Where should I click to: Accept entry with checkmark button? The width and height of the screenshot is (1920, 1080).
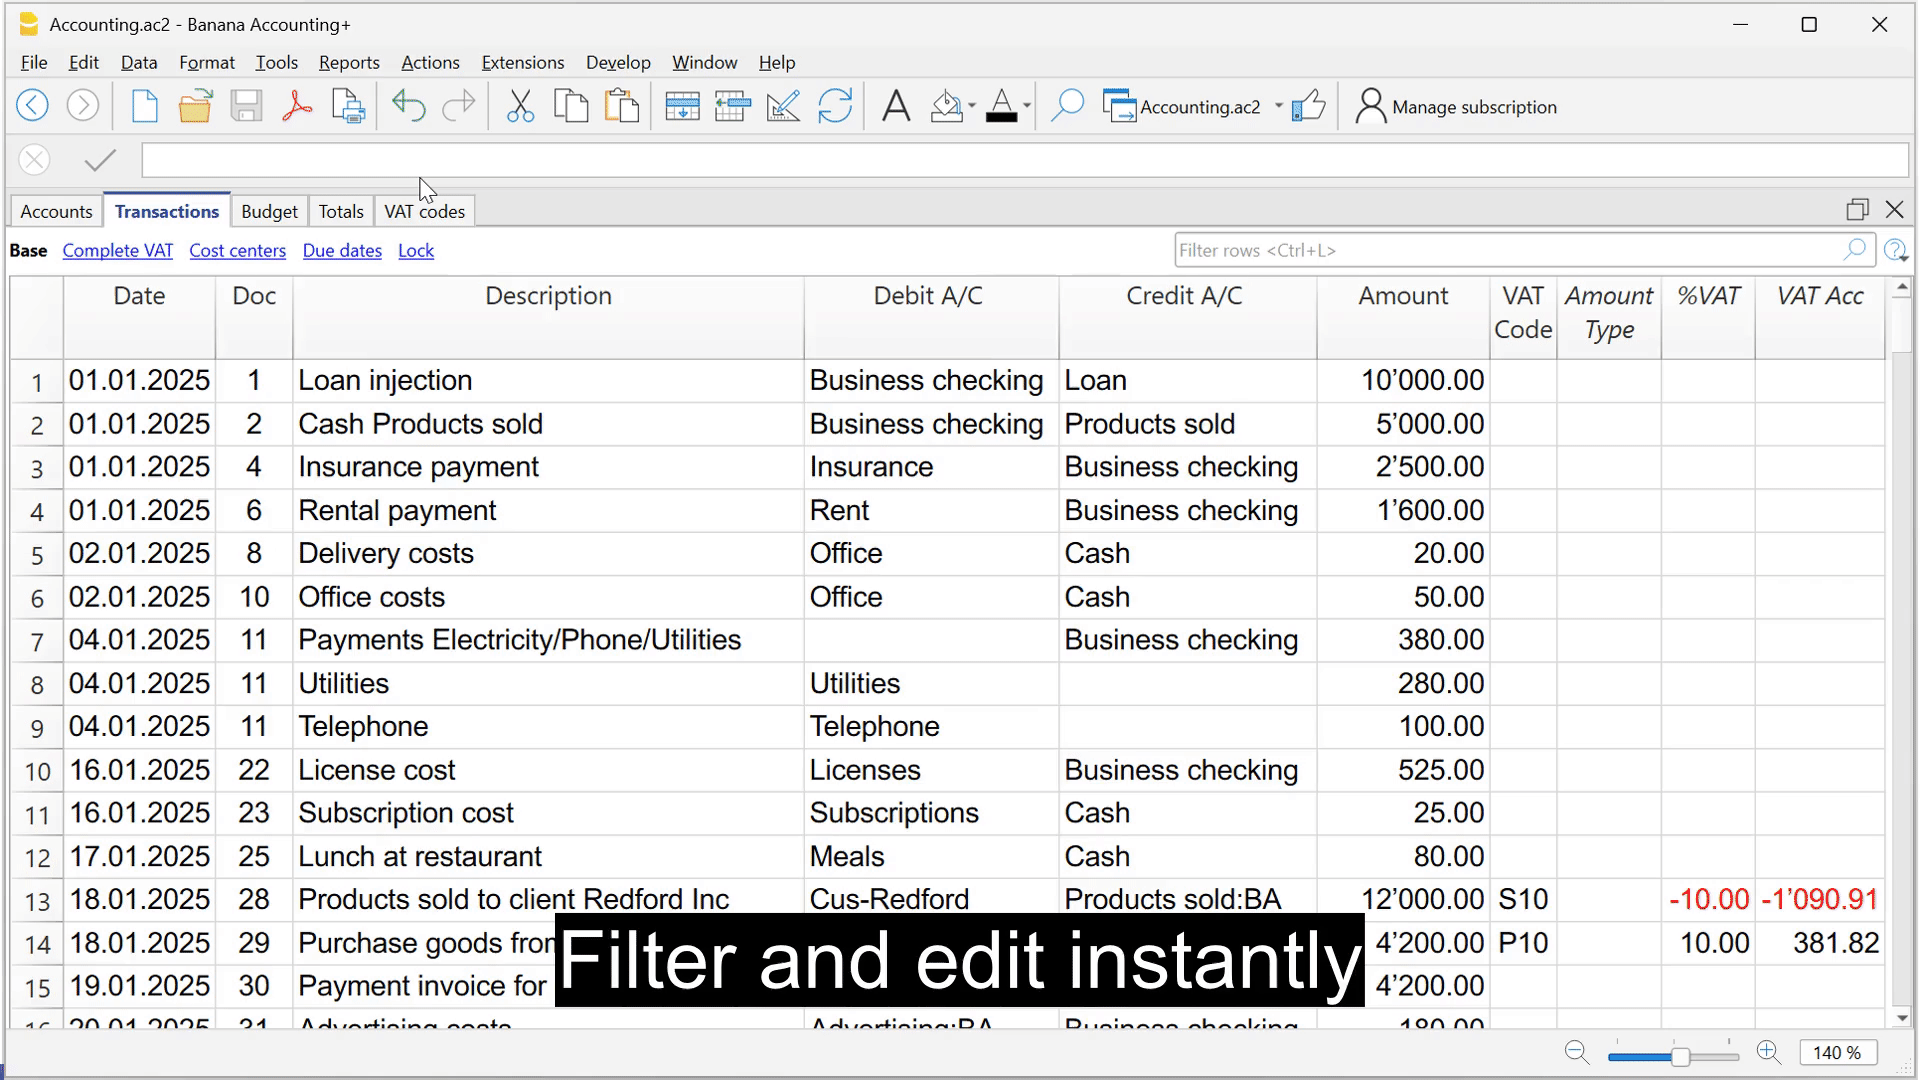[x=100, y=160]
